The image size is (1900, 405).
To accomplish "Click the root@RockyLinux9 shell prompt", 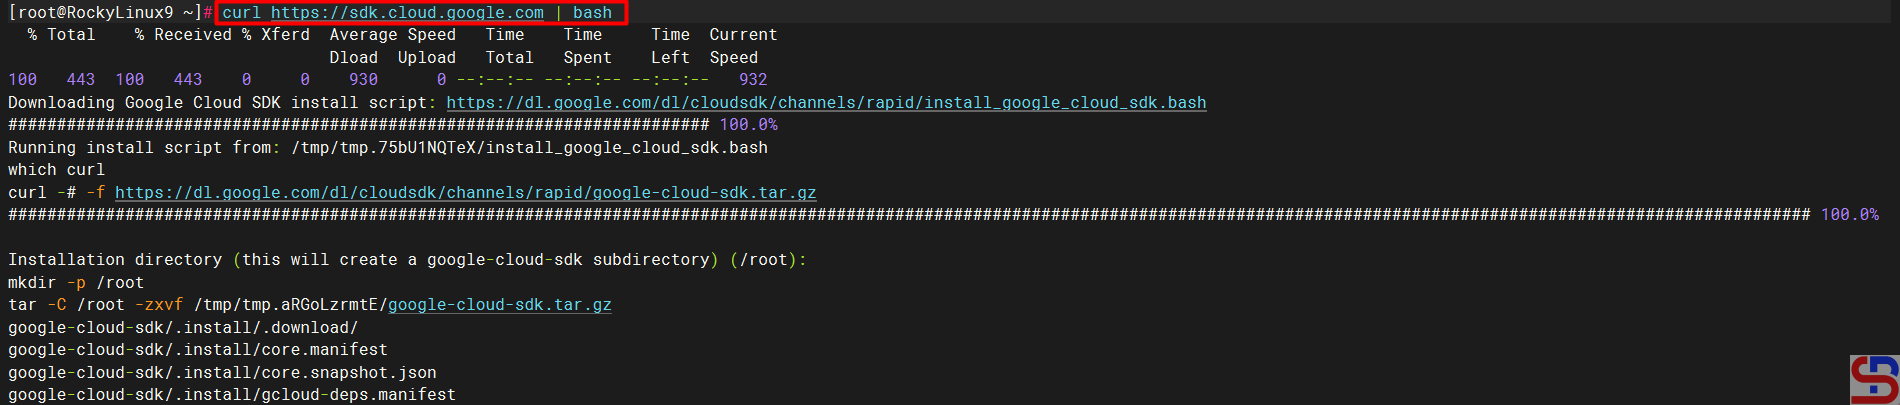I will tap(107, 13).
